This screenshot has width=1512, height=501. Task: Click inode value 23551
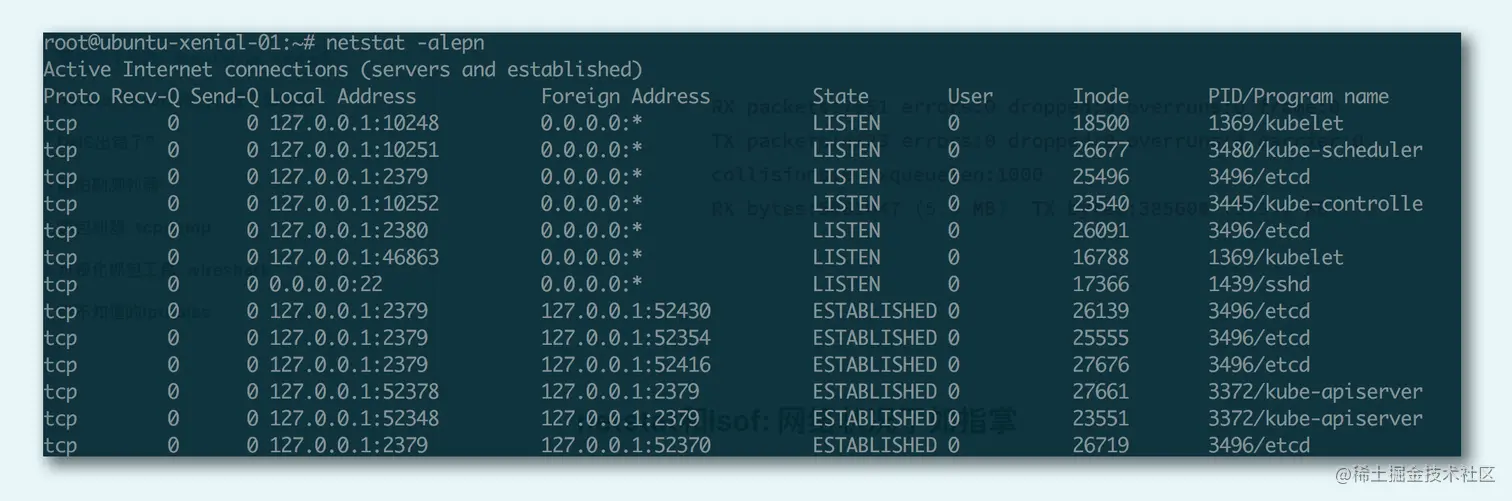tap(1101, 419)
